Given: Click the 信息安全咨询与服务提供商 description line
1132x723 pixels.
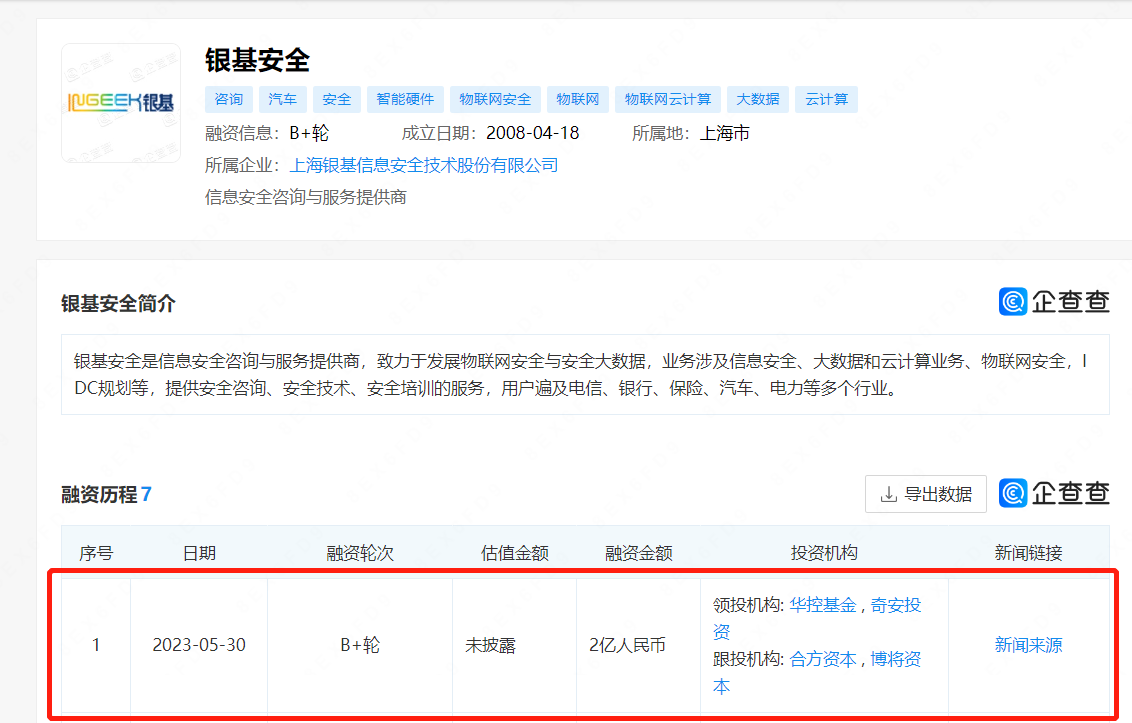Looking at the screenshot, I should click(x=306, y=197).
